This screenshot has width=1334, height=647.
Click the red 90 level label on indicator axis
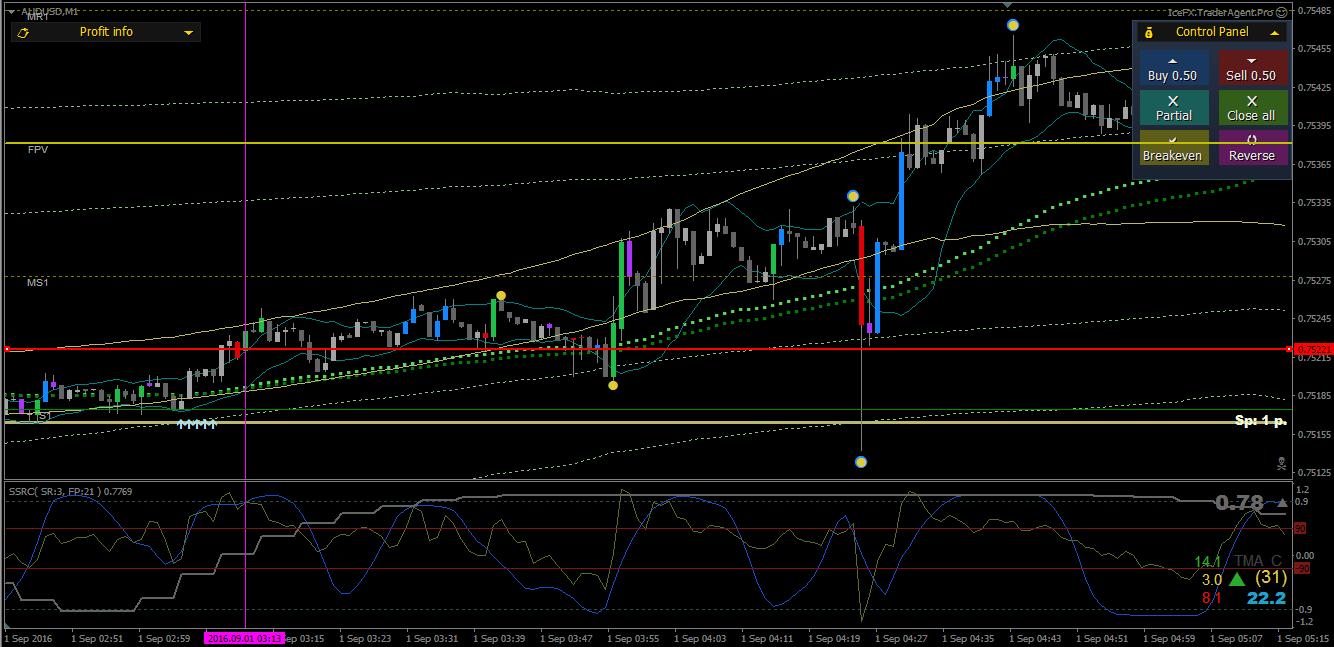tap(1302, 529)
